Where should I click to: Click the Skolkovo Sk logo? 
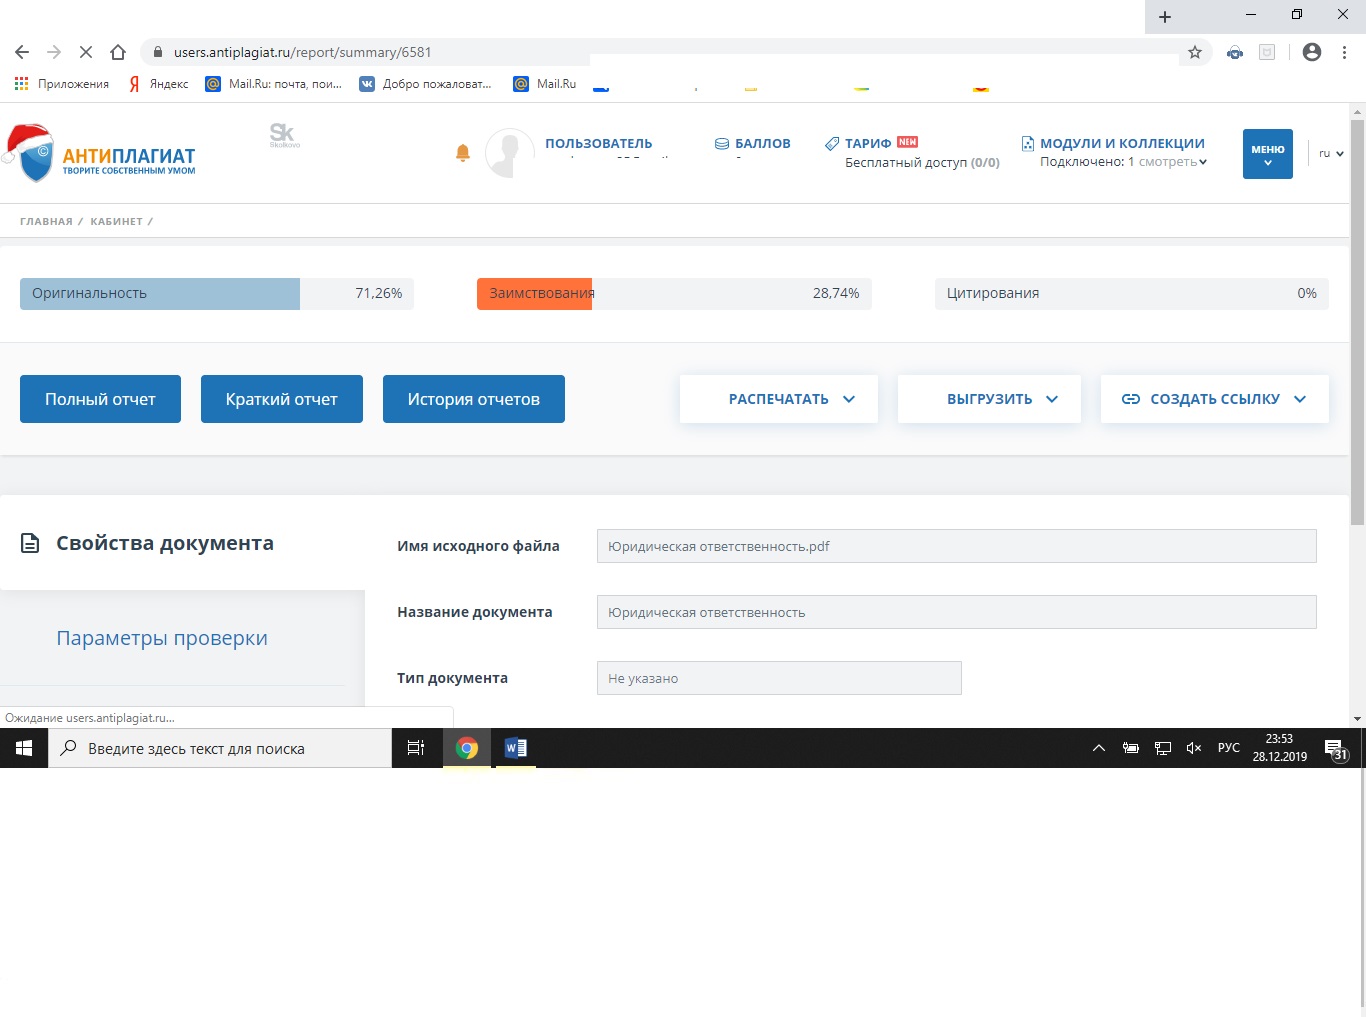point(283,135)
